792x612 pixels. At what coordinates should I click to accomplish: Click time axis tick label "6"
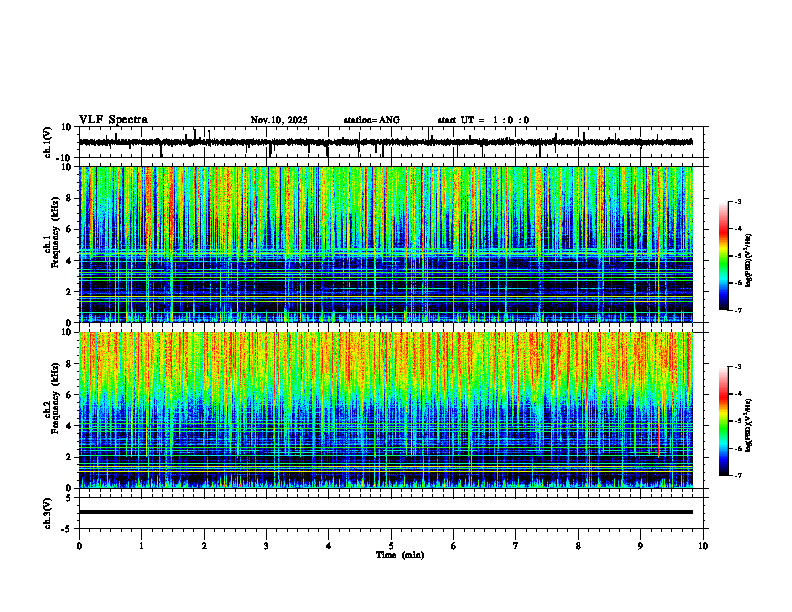point(454,546)
